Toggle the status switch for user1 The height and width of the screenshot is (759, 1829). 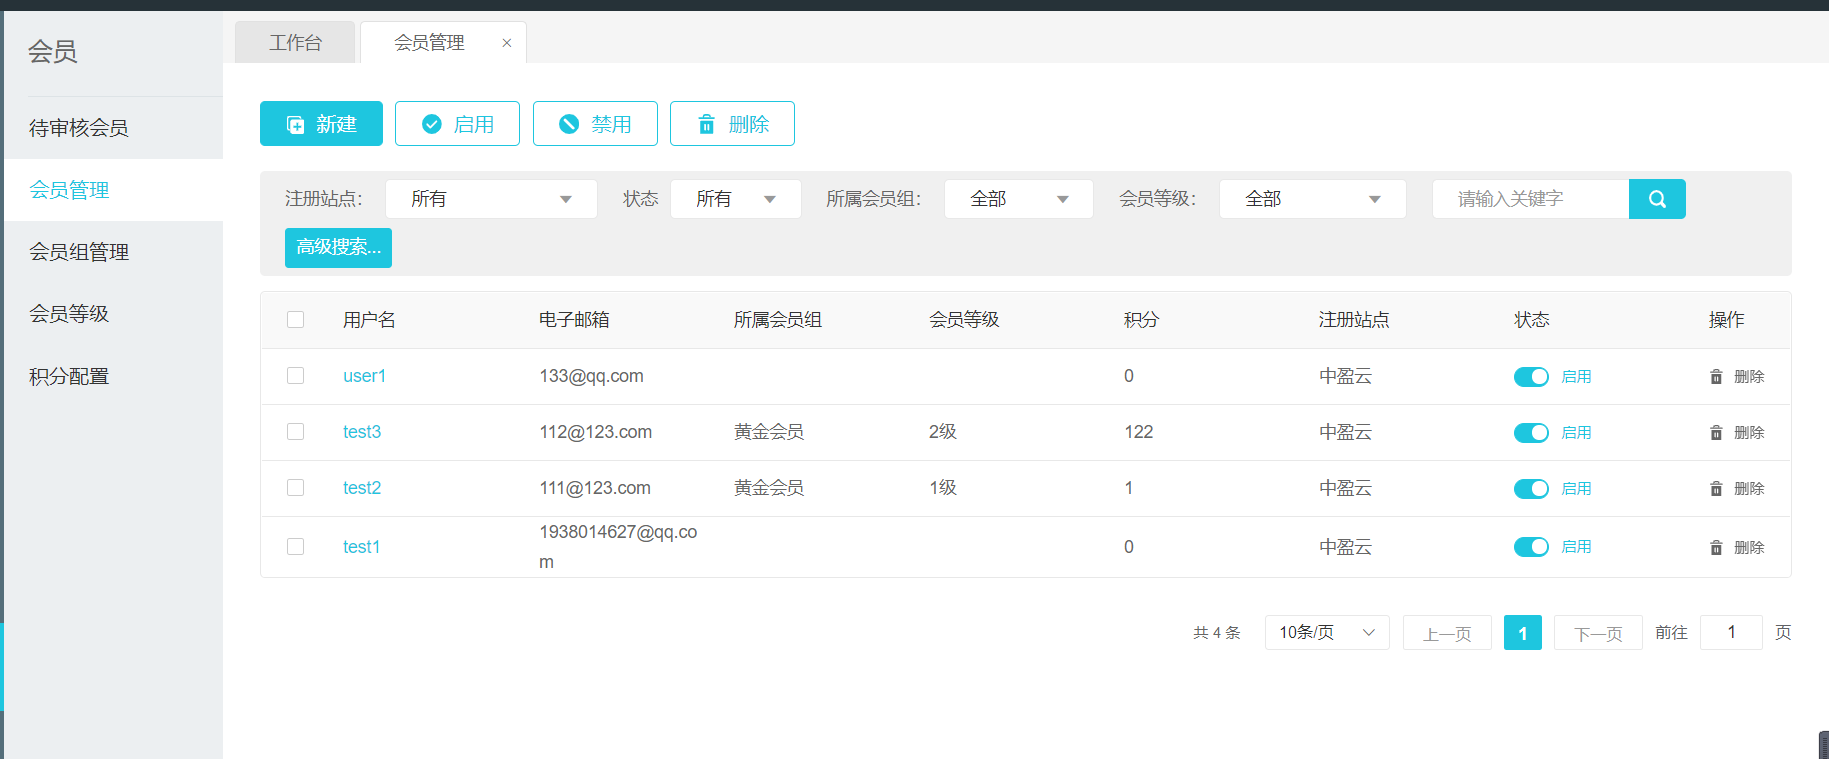pyautogui.click(x=1530, y=377)
